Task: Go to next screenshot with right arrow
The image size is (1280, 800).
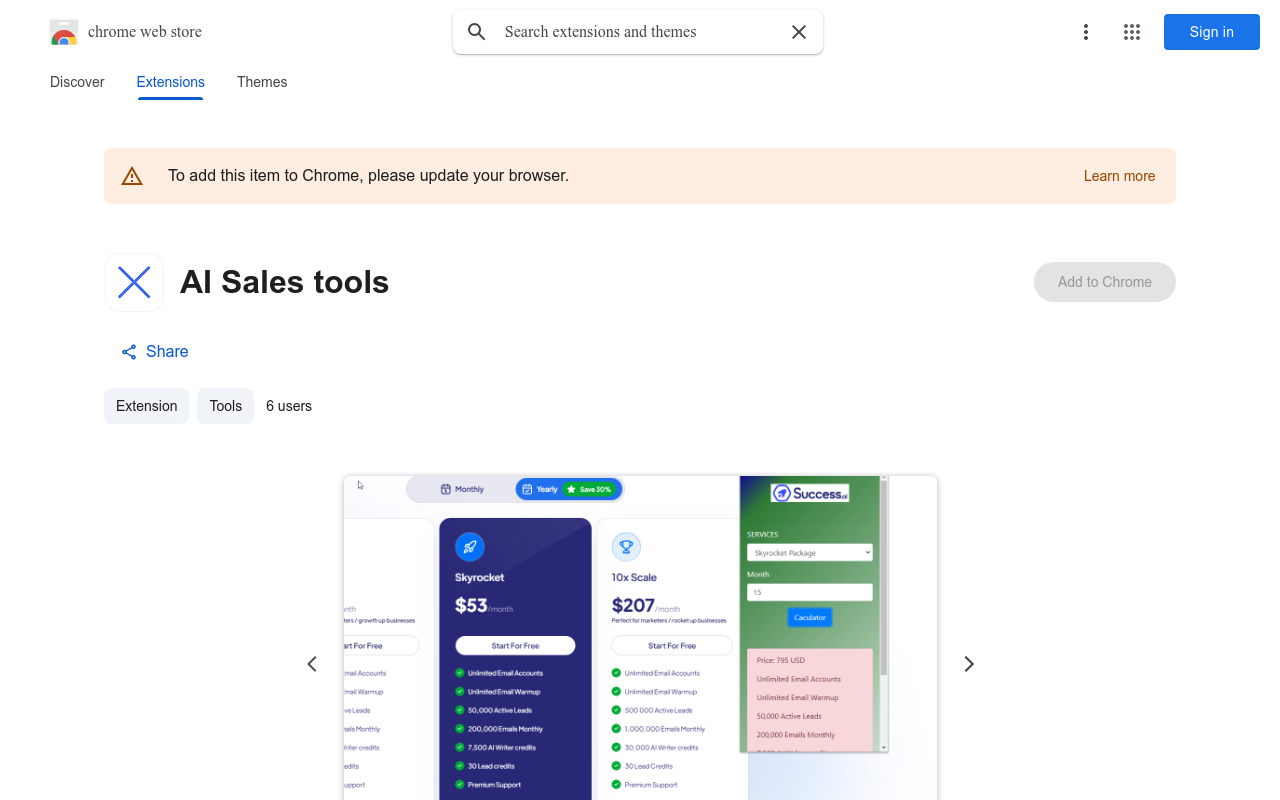Action: 968,664
